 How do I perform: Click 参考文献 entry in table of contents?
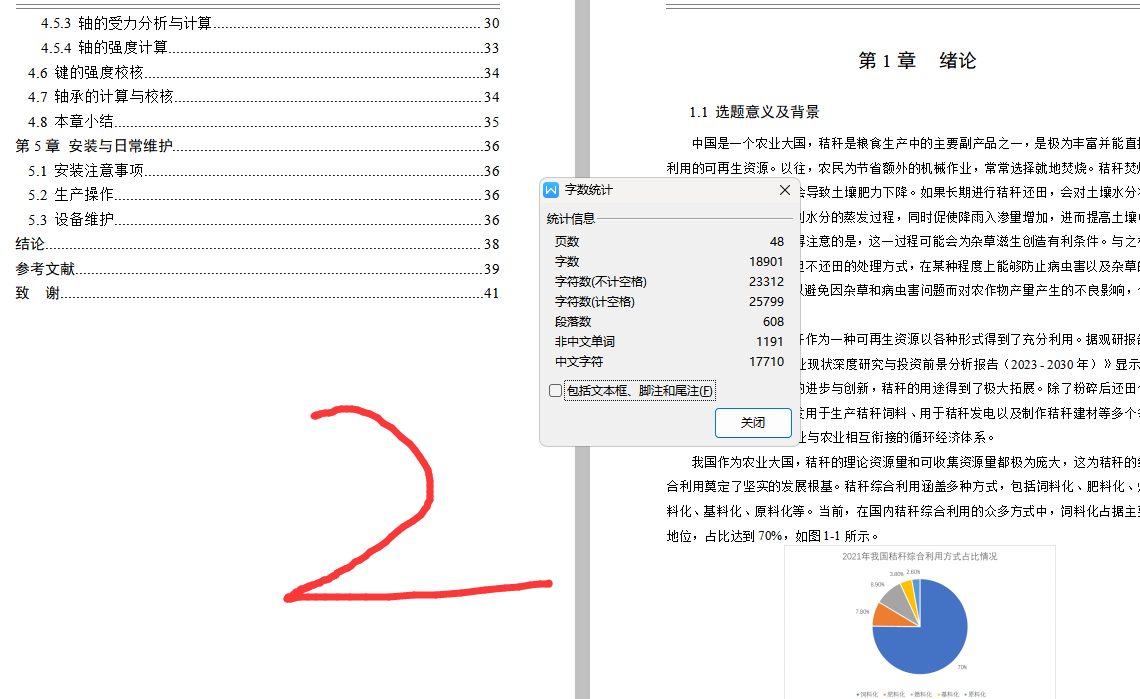tap(257, 269)
